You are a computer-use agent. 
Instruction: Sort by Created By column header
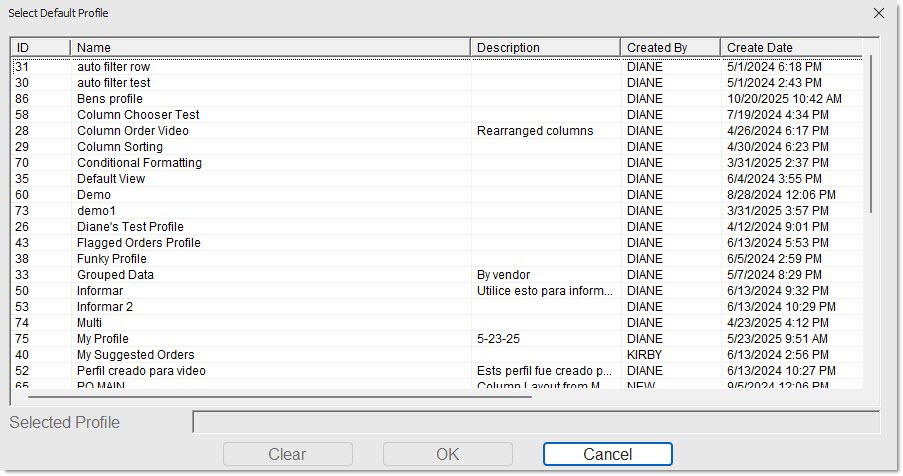coord(669,47)
